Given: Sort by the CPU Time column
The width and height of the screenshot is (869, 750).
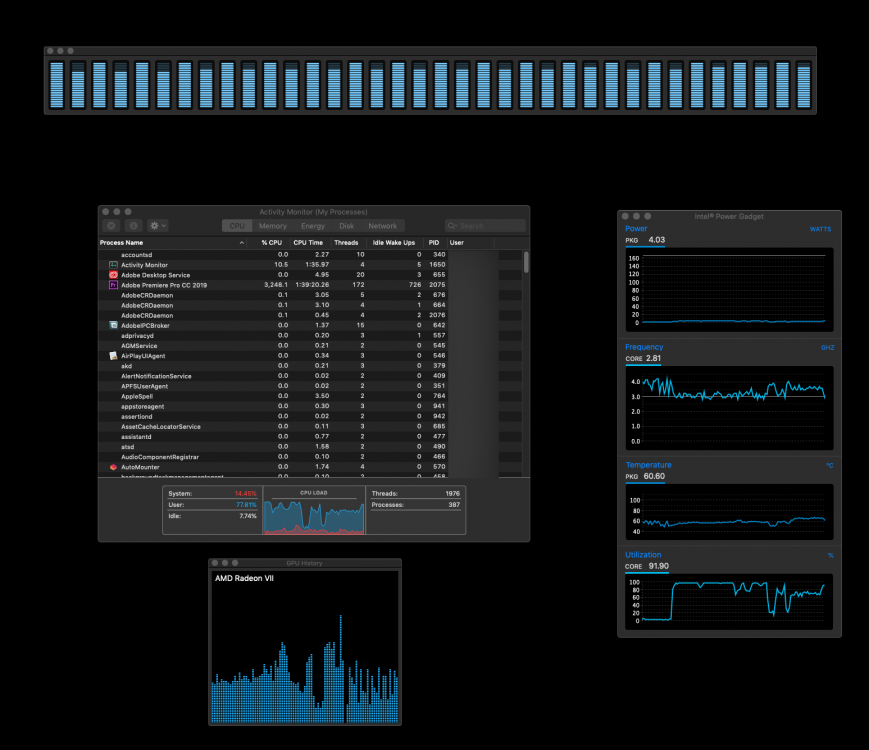Looking at the screenshot, I should 308,243.
